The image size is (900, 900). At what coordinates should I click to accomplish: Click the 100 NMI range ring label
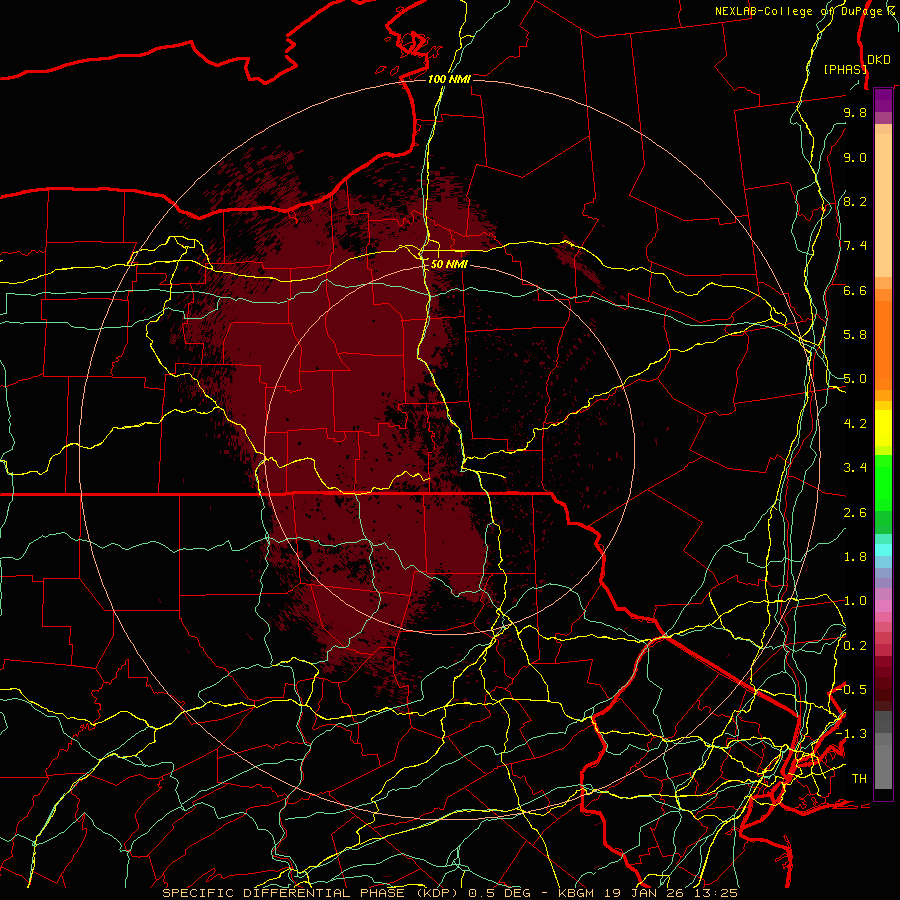click(449, 79)
